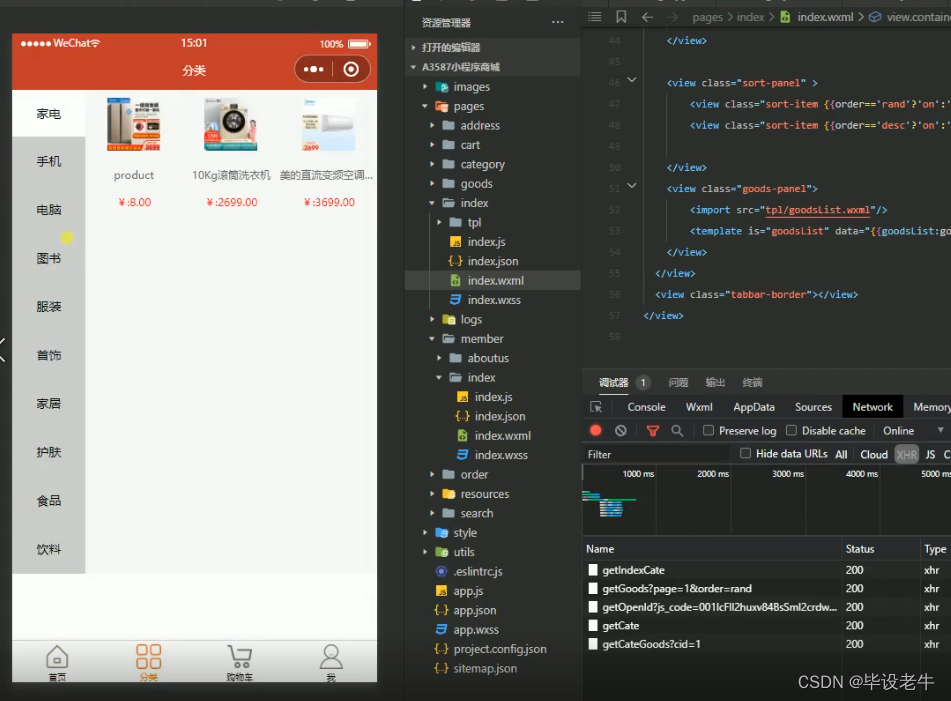Select the 食品 category in simulator
951x701 pixels.
[x=49, y=501]
